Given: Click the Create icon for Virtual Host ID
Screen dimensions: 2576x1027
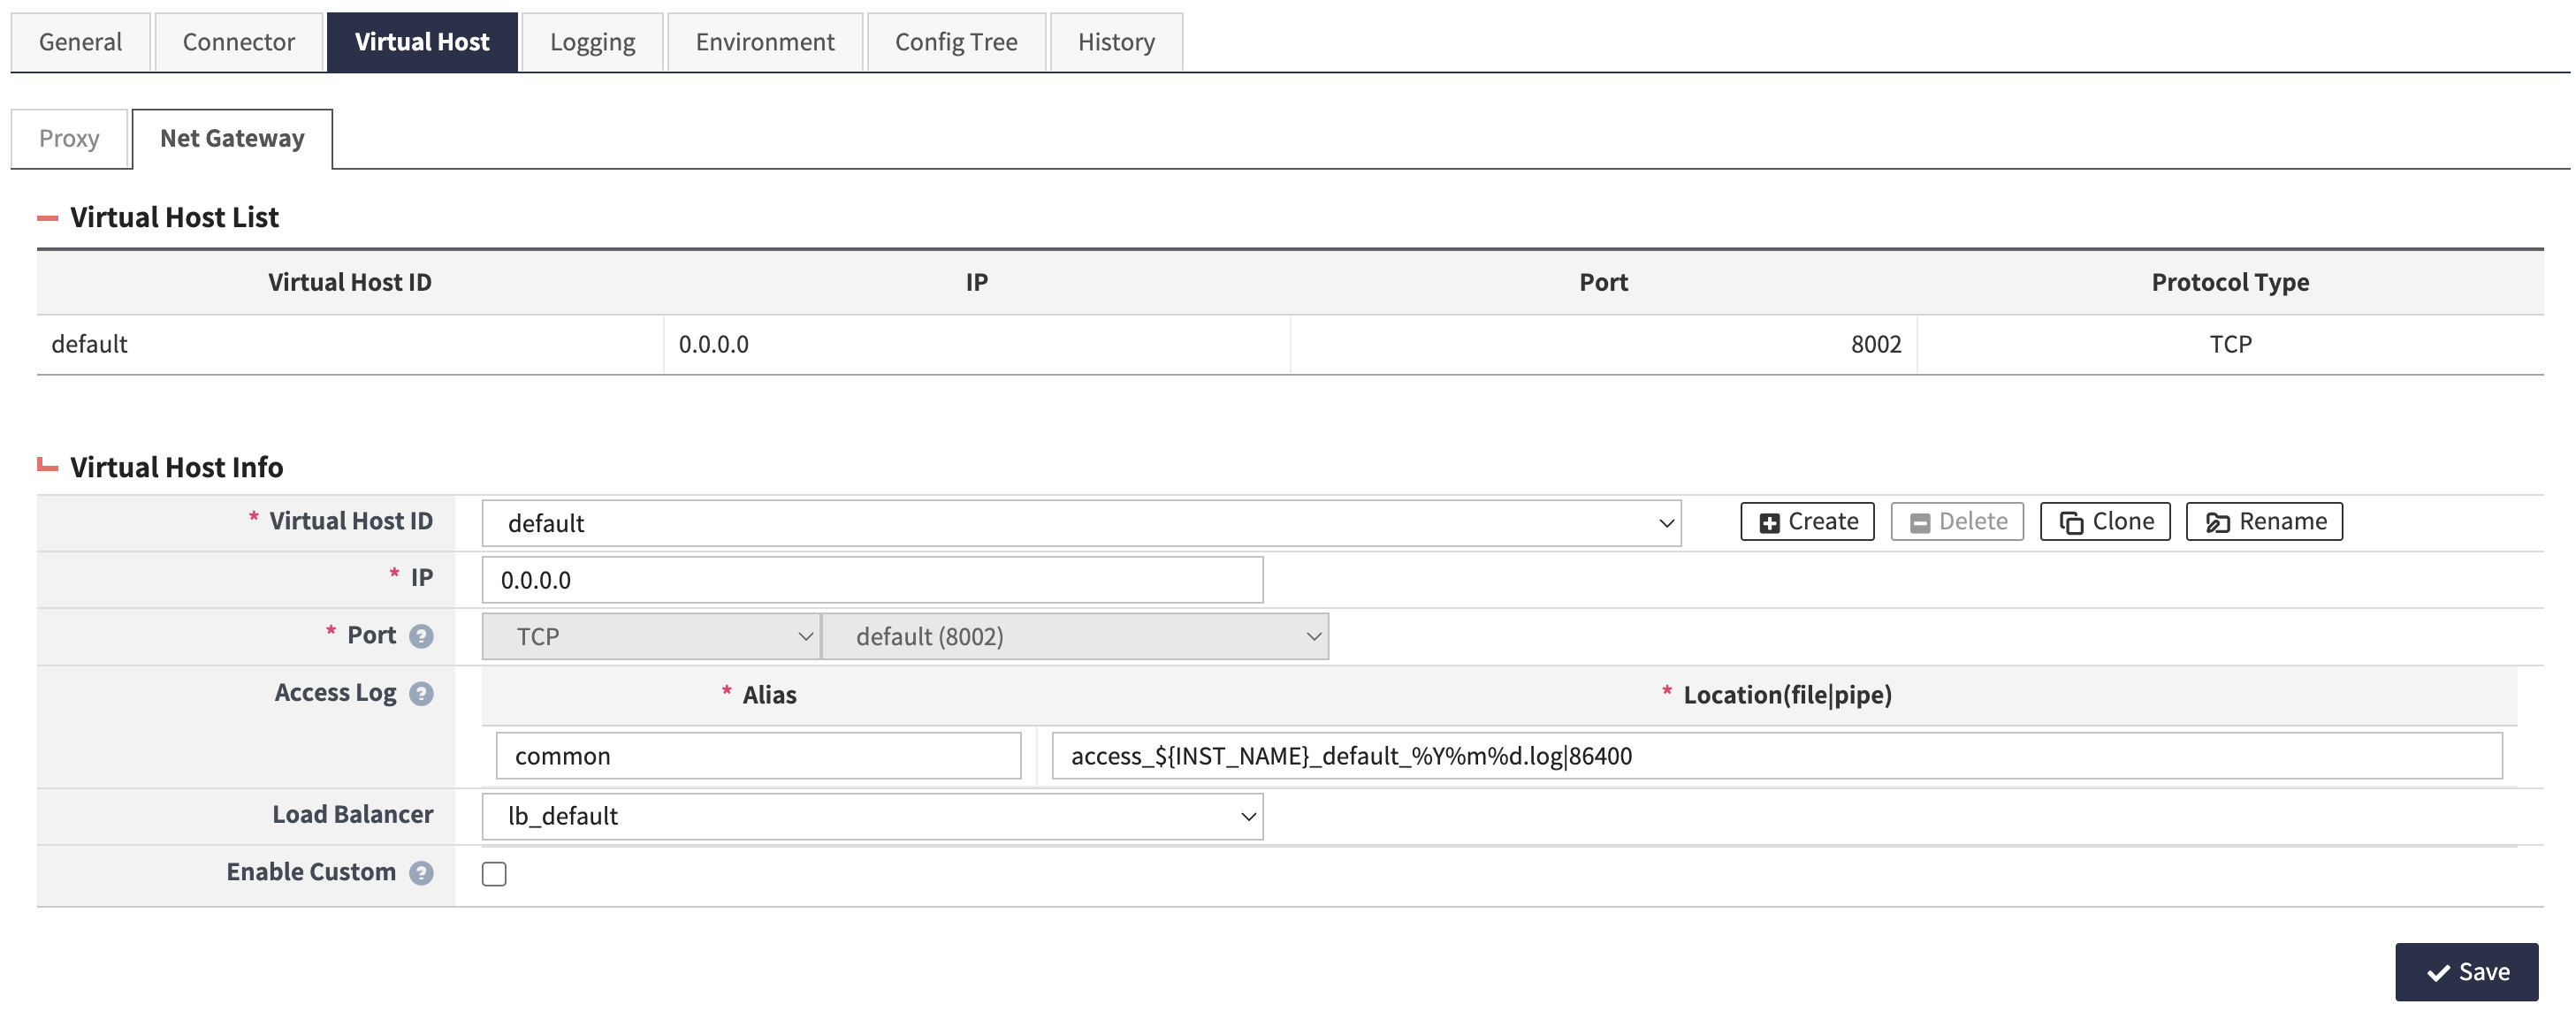Looking at the screenshot, I should (1769, 521).
